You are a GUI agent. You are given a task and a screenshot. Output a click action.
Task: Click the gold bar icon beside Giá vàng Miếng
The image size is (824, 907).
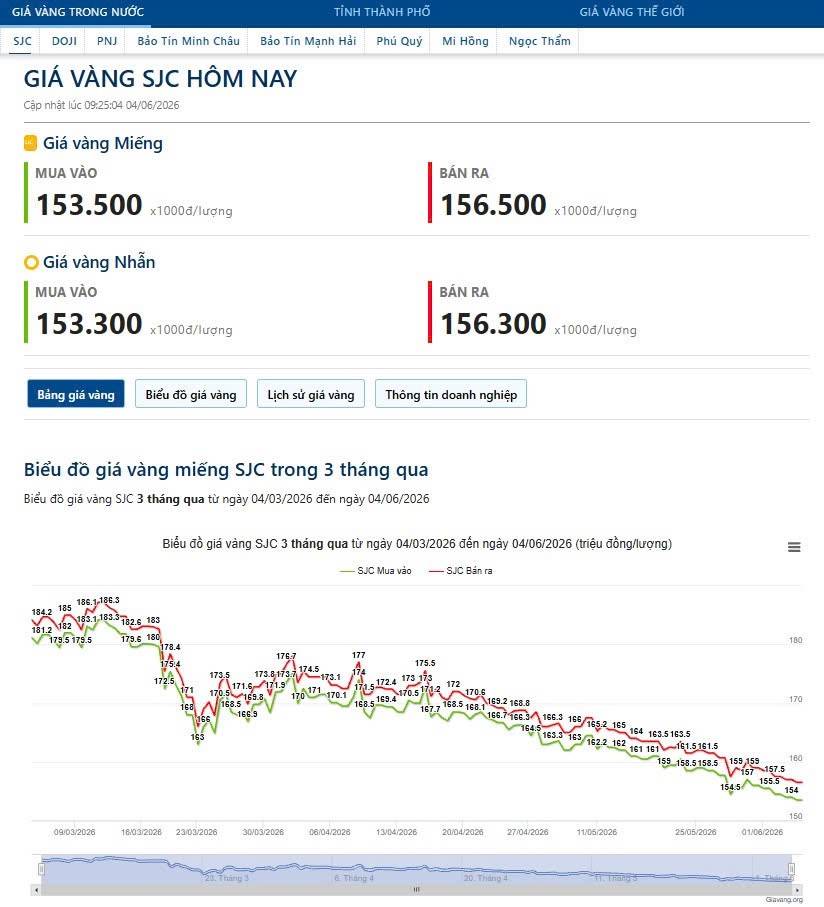tap(31, 143)
